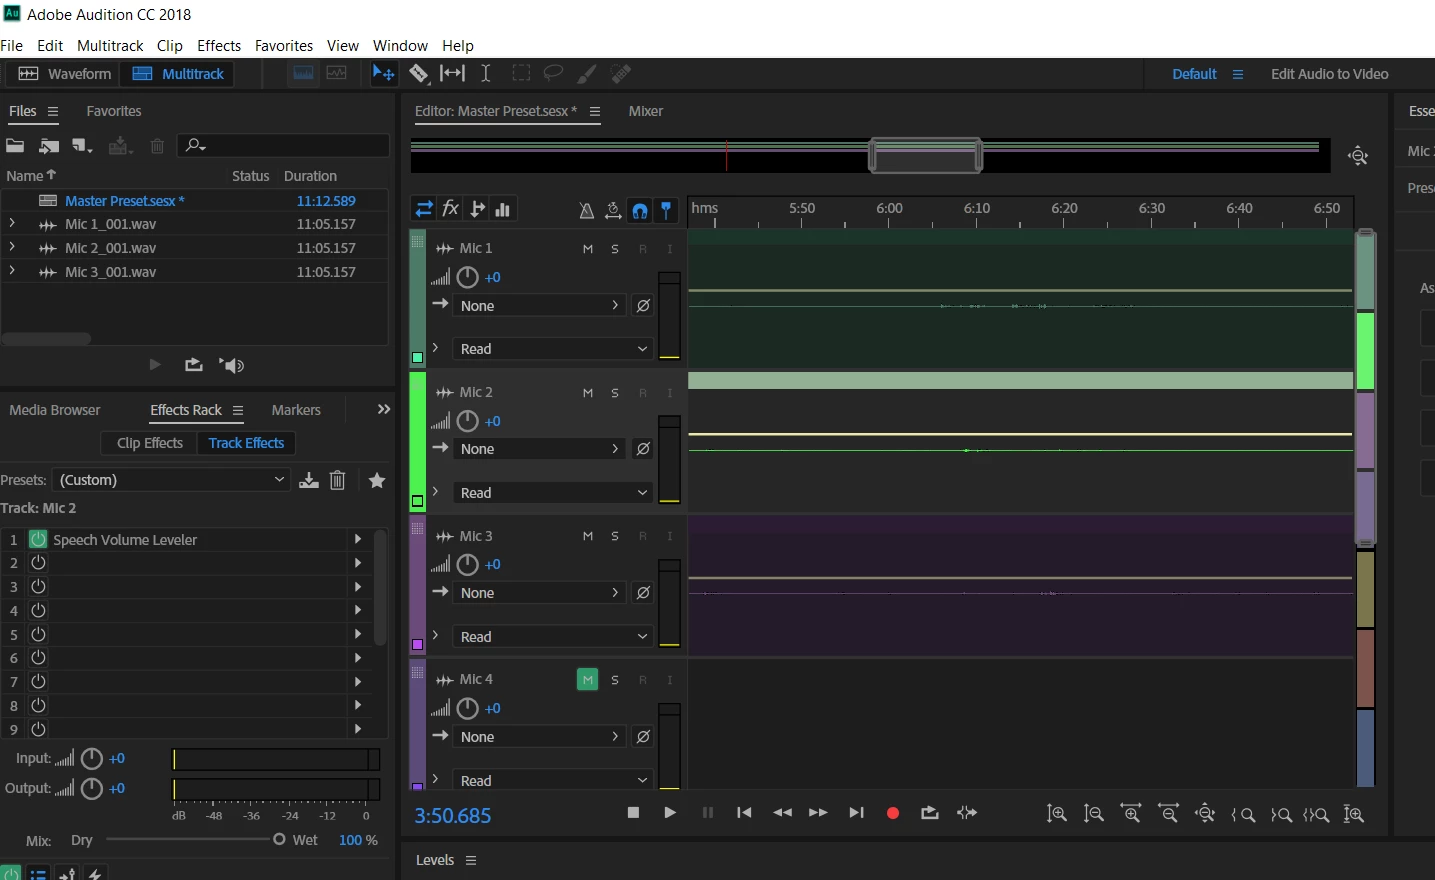The image size is (1435, 880).
Task: Expand Mic 1_001.wav file entry
Action: (11, 224)
